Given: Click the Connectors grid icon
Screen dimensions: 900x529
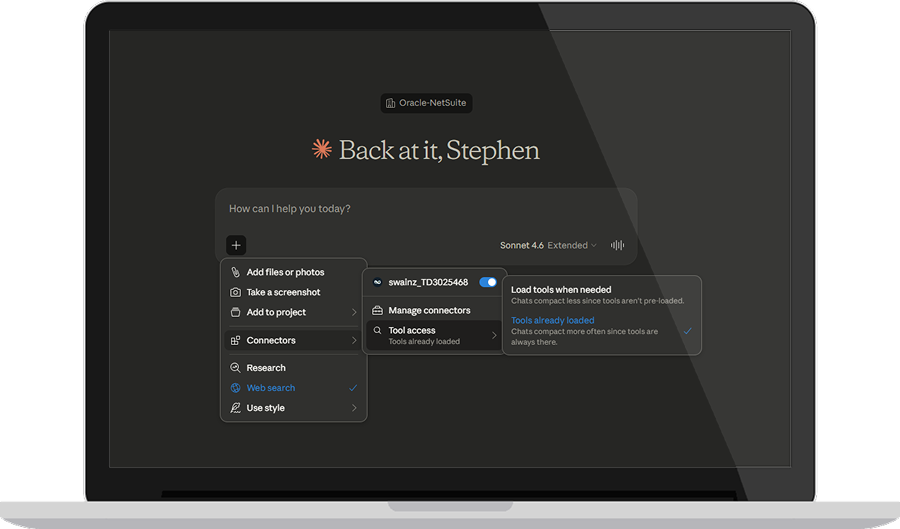Looking at the screenshot, I should [235, 340].
